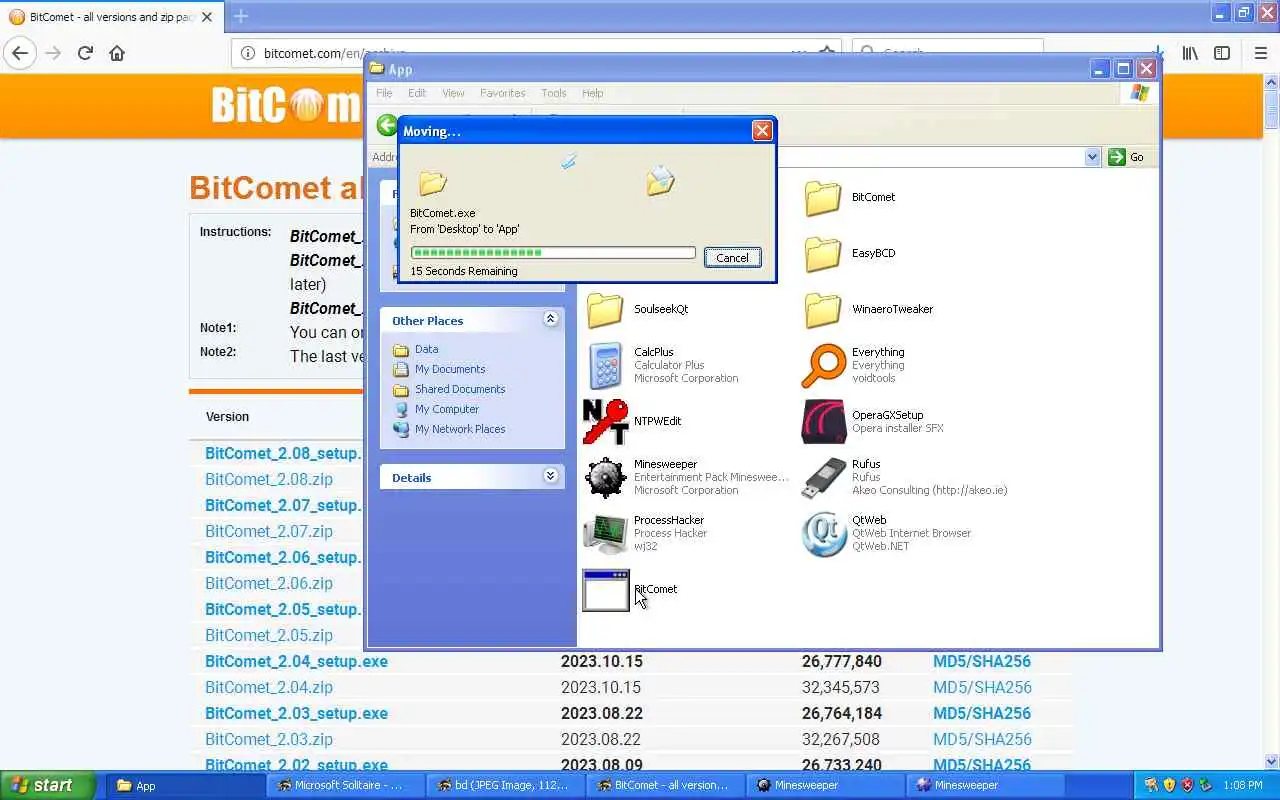Expand the Details panel

550,476
